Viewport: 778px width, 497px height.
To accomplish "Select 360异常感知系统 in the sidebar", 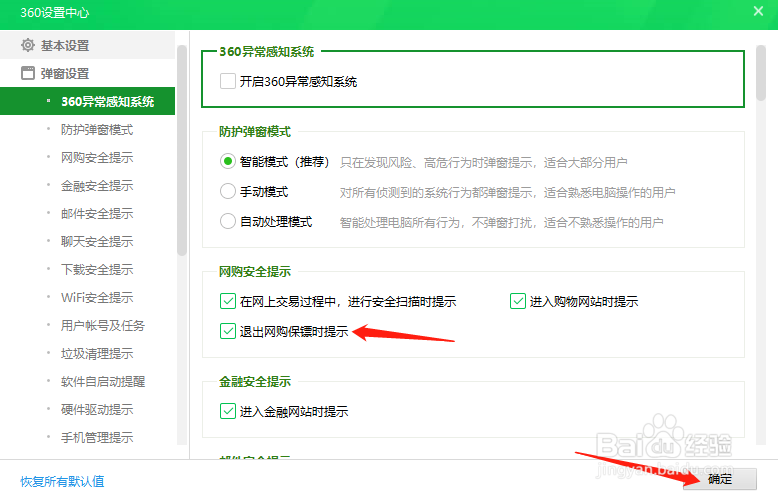I will (x=87, y=101).
